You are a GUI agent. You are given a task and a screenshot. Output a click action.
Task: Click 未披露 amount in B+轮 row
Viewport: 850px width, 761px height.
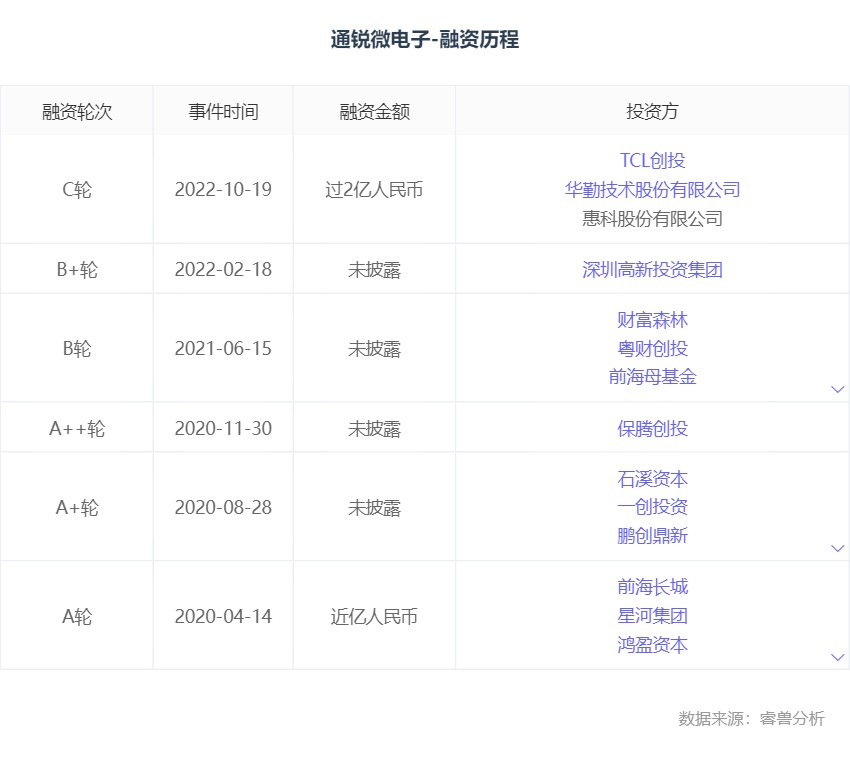(x=375, y=269)
